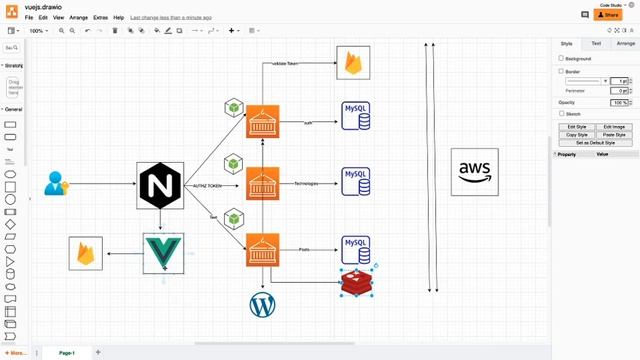Enable the Border checkbox
Image resolution: width=640 pixels, height=360 pixels.
tap(561, 71)
